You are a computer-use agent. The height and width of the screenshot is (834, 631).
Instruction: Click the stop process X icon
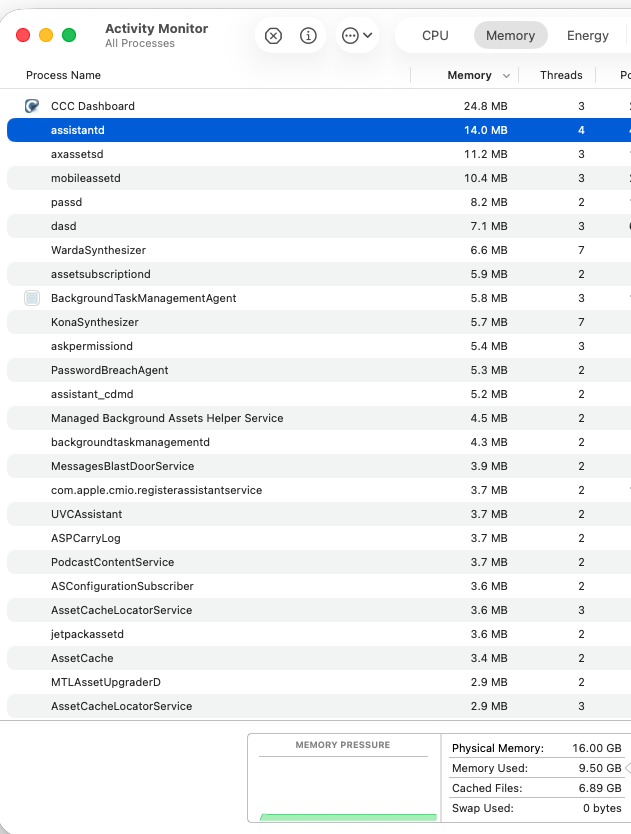pos(273,36)
